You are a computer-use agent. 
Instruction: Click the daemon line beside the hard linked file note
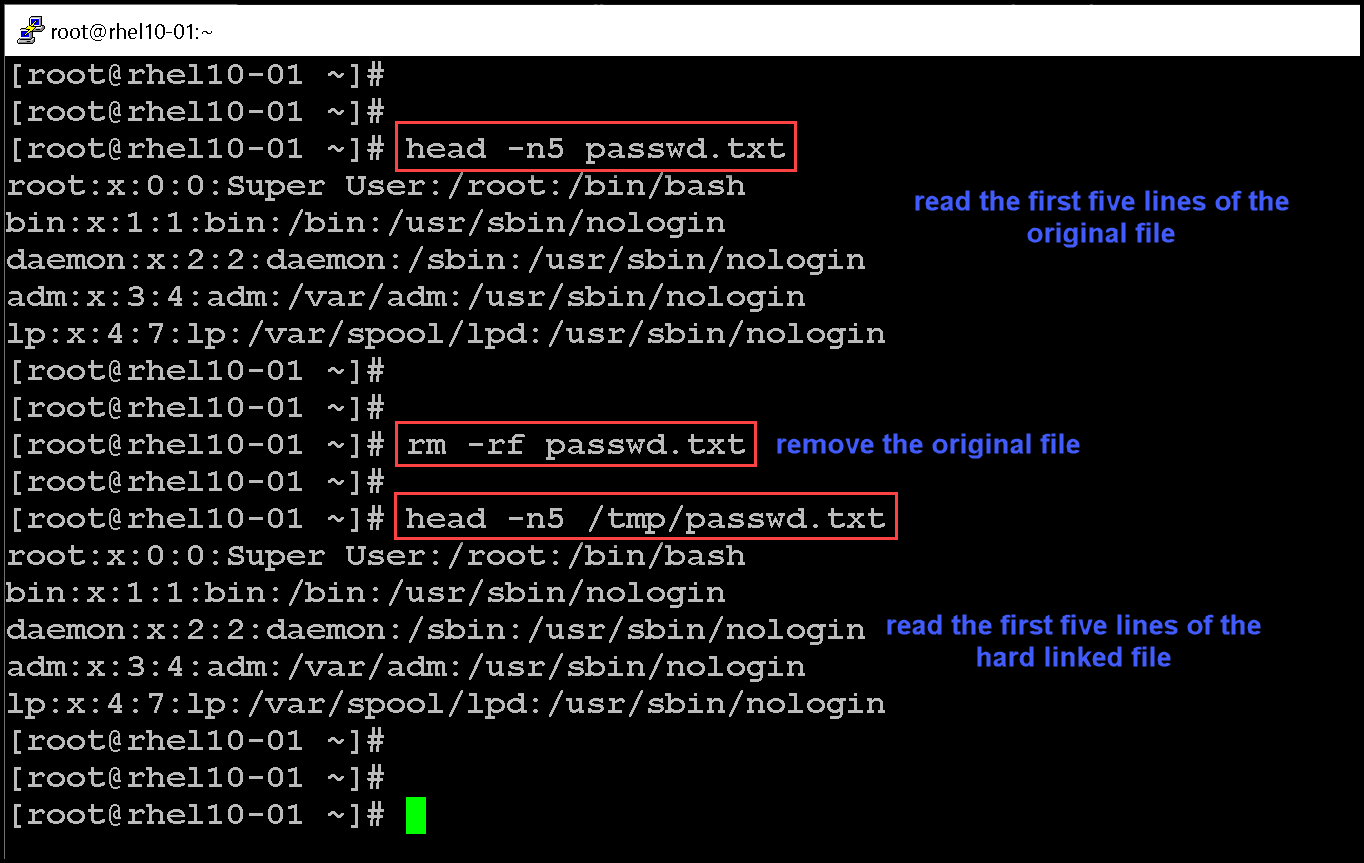(435, 630)
